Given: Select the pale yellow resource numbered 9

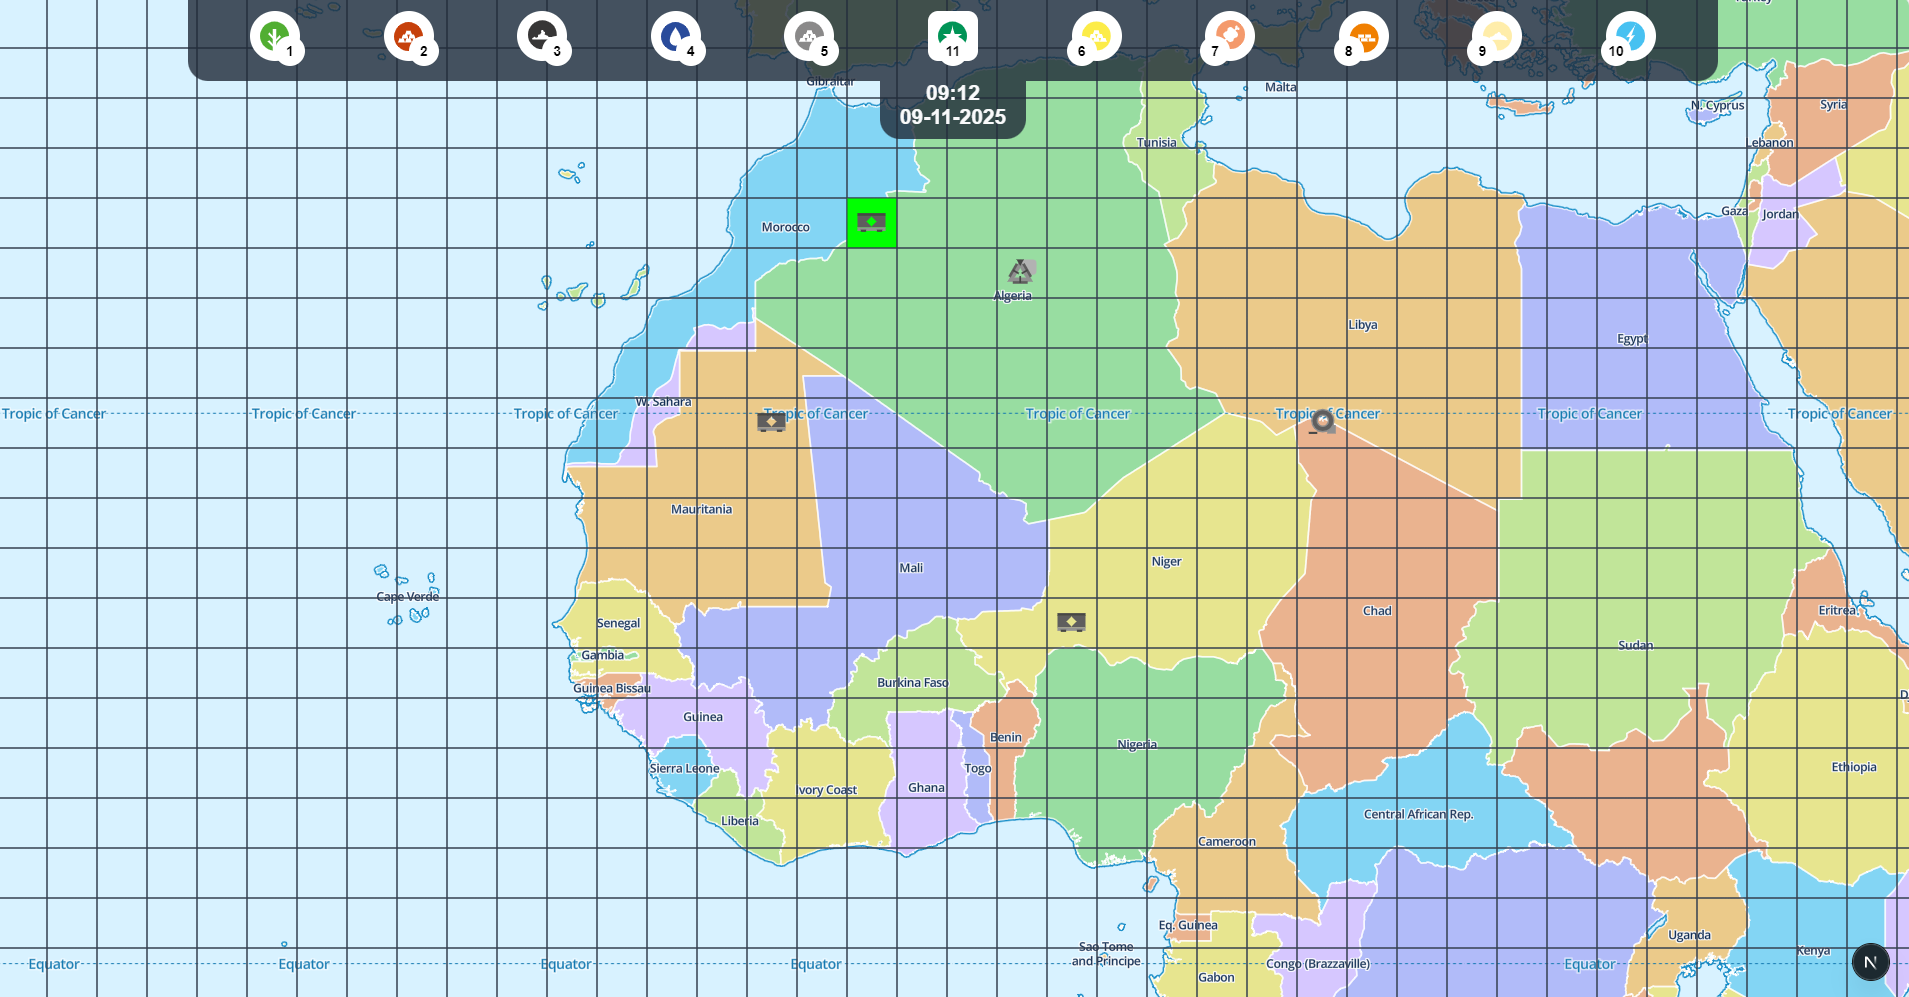Looking at the screenshot, I should coord(1497,37).
